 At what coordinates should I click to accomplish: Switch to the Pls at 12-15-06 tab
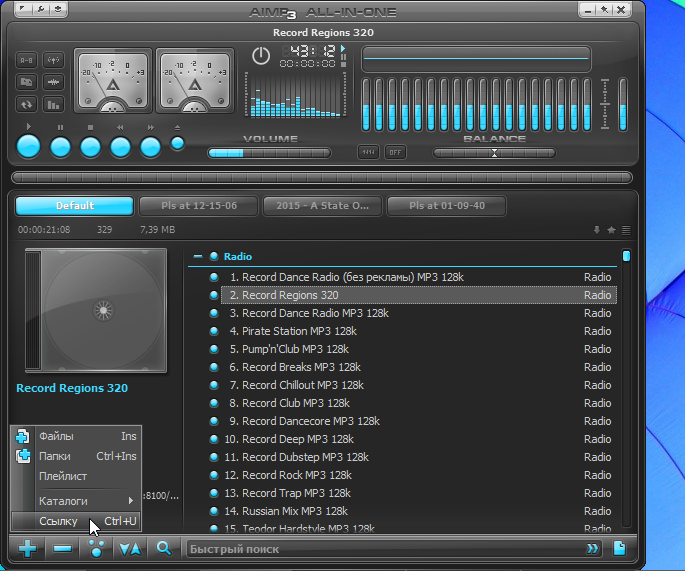(196, 206)
